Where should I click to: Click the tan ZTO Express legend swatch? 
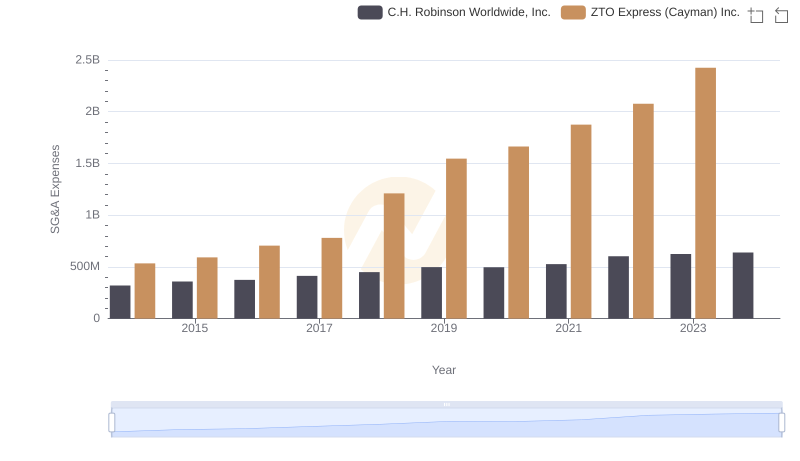573,12
